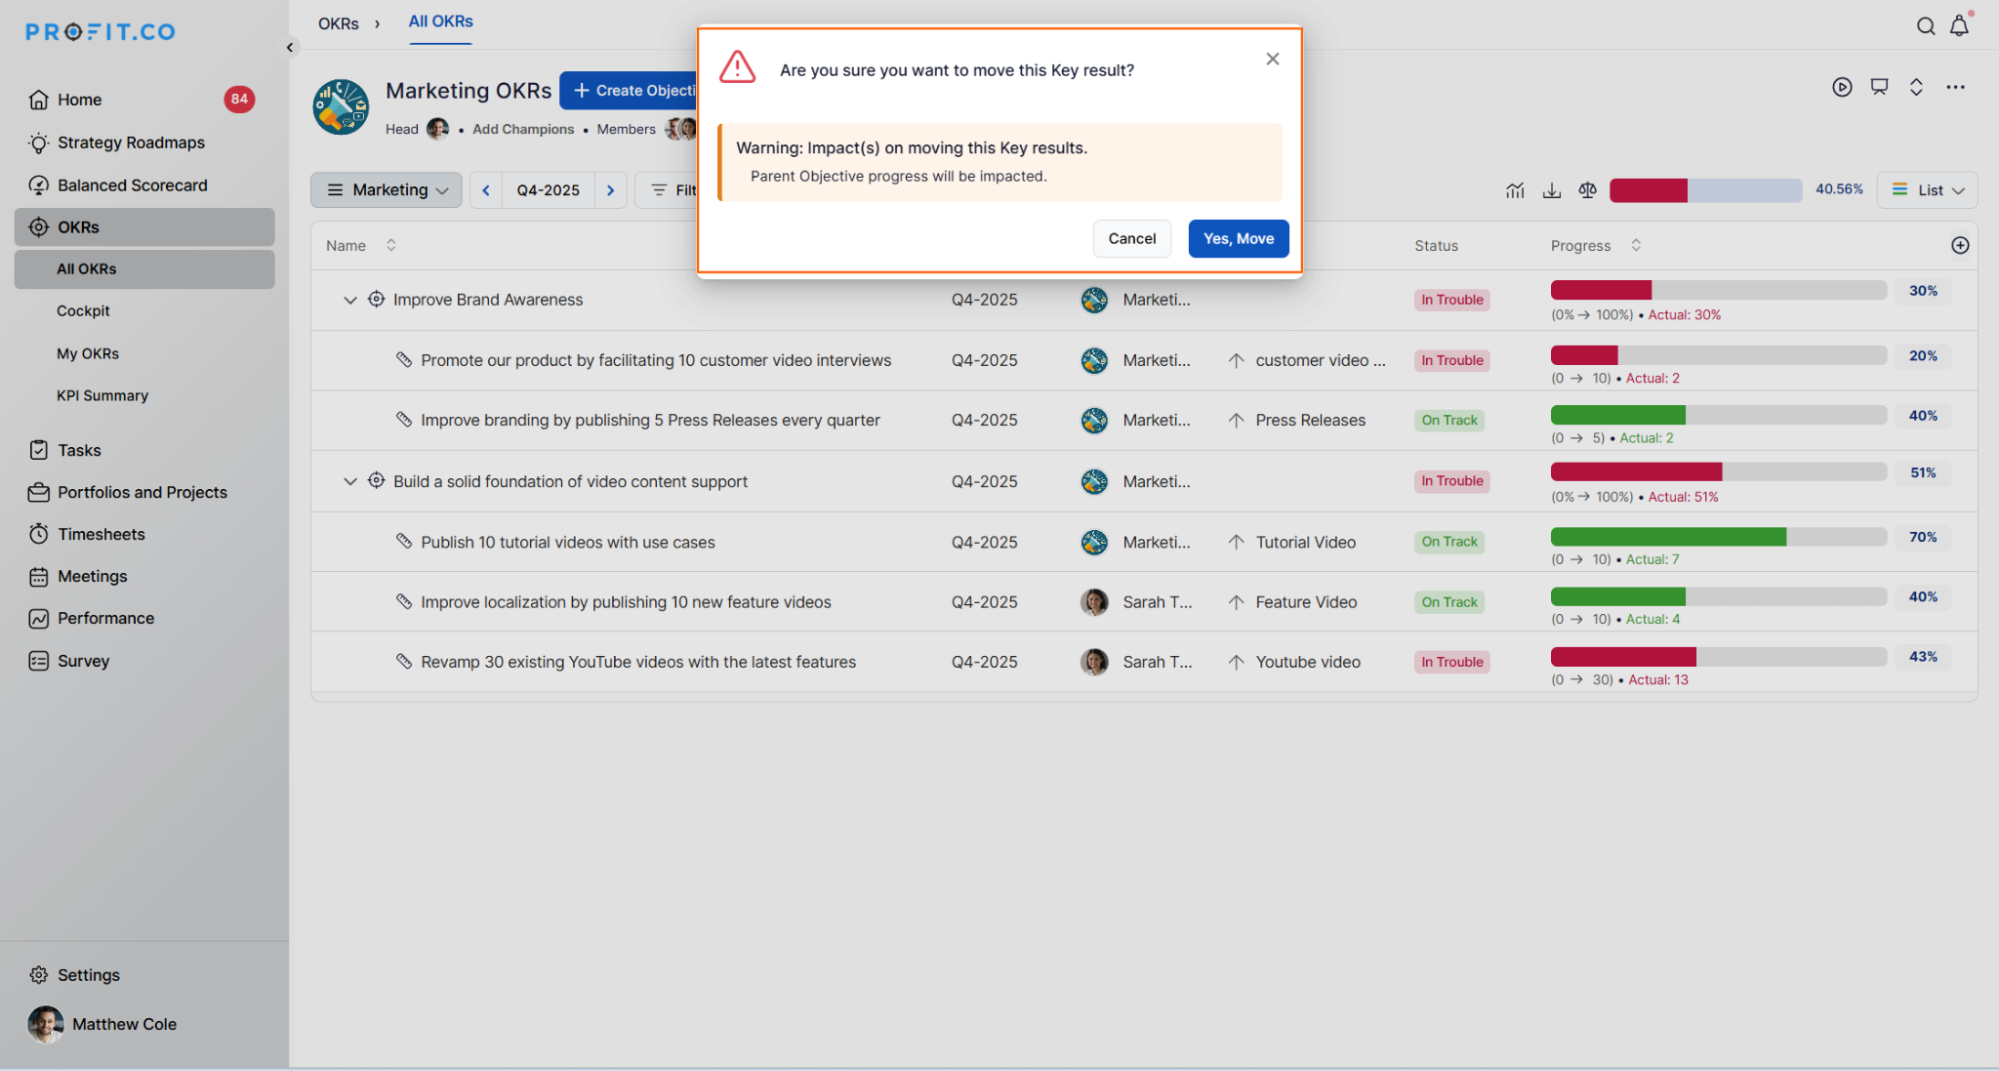Collapse Improve Brand Awareness objective
1999x1071 pixels.
click(350, 300)
